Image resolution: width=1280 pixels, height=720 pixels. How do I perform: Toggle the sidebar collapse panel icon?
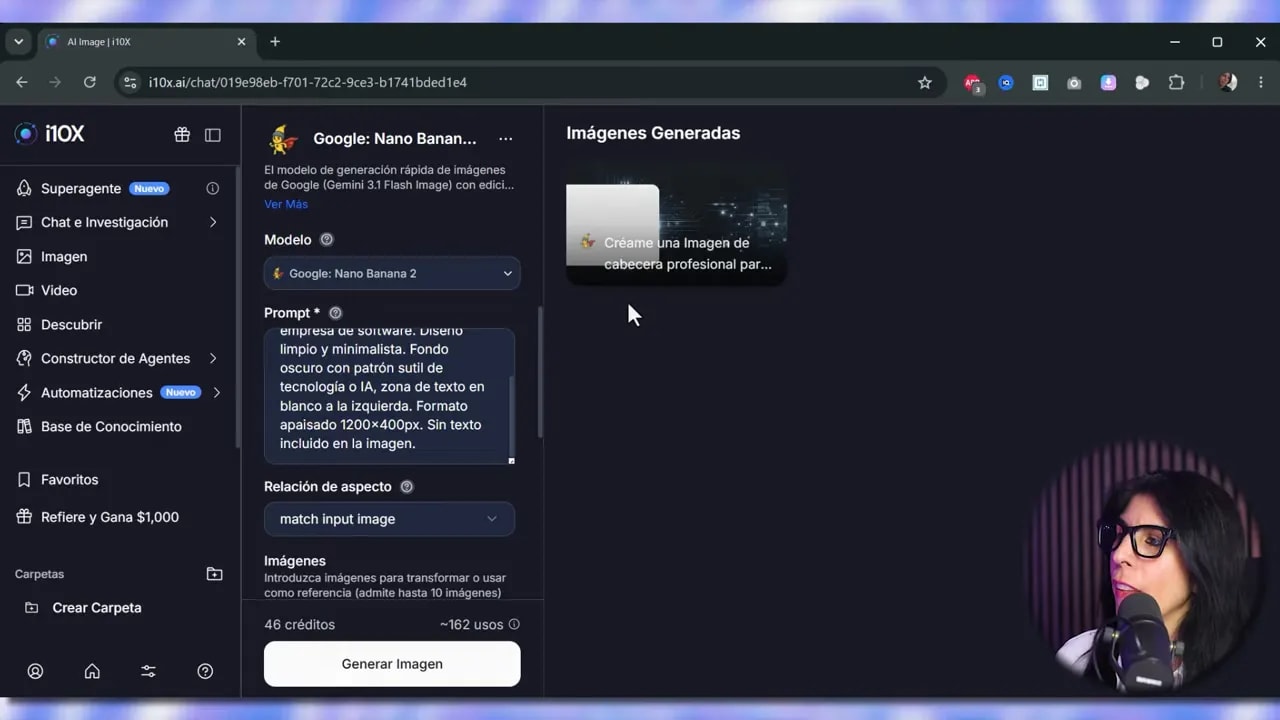[x=213, y=134]
